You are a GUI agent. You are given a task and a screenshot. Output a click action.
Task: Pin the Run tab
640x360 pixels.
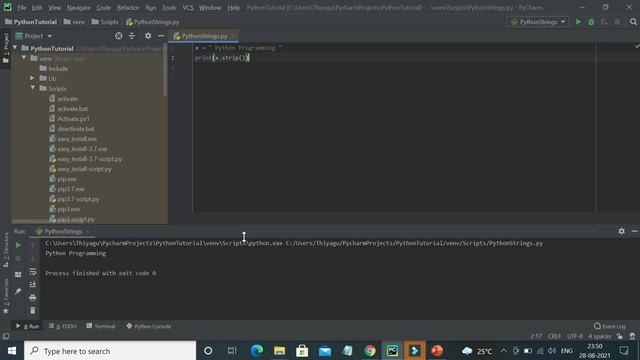tap(18, 291)
